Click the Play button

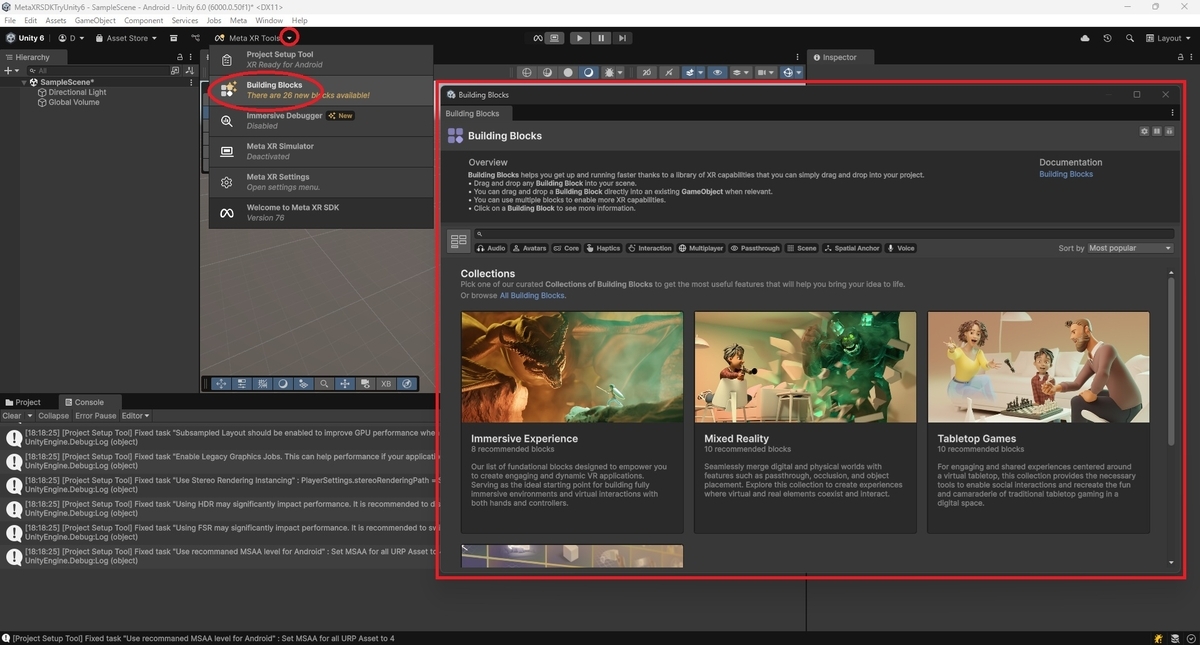coord(580,38)
